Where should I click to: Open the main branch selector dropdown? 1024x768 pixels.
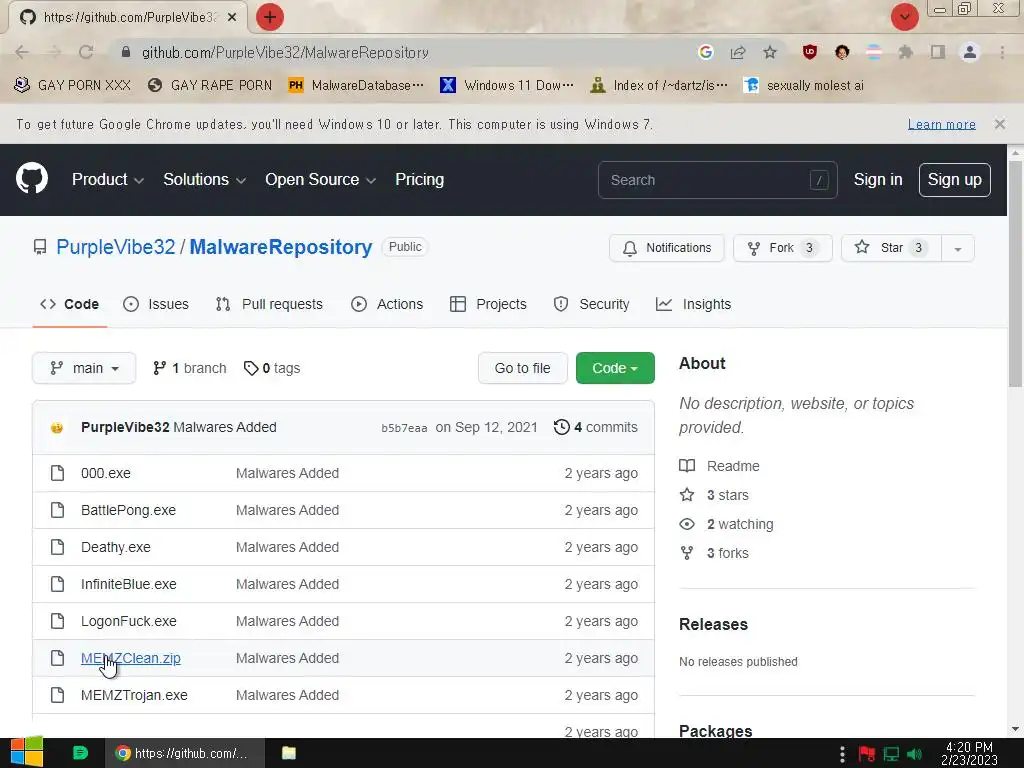click(84, 368)
